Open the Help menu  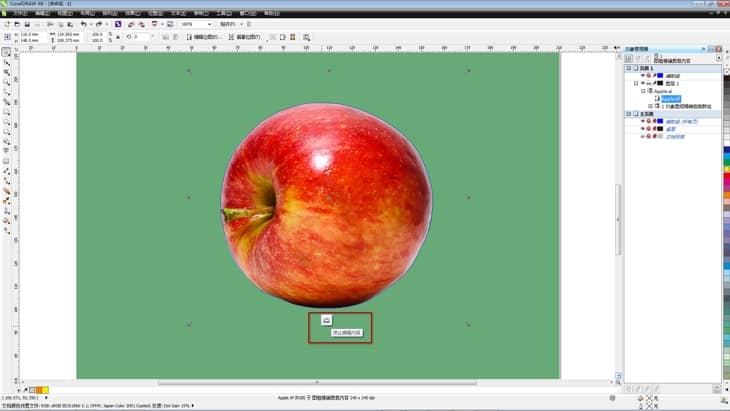(271, 13)
